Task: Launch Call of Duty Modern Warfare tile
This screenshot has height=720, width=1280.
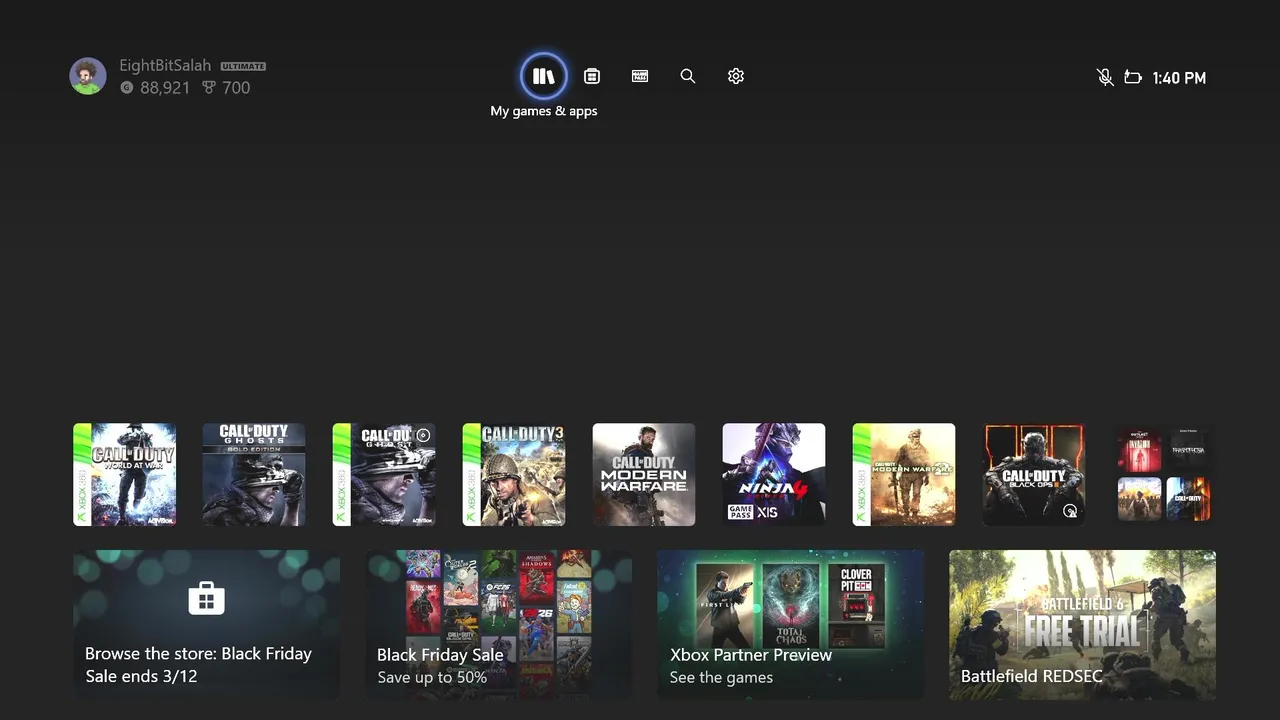Action: click(644, 474)
